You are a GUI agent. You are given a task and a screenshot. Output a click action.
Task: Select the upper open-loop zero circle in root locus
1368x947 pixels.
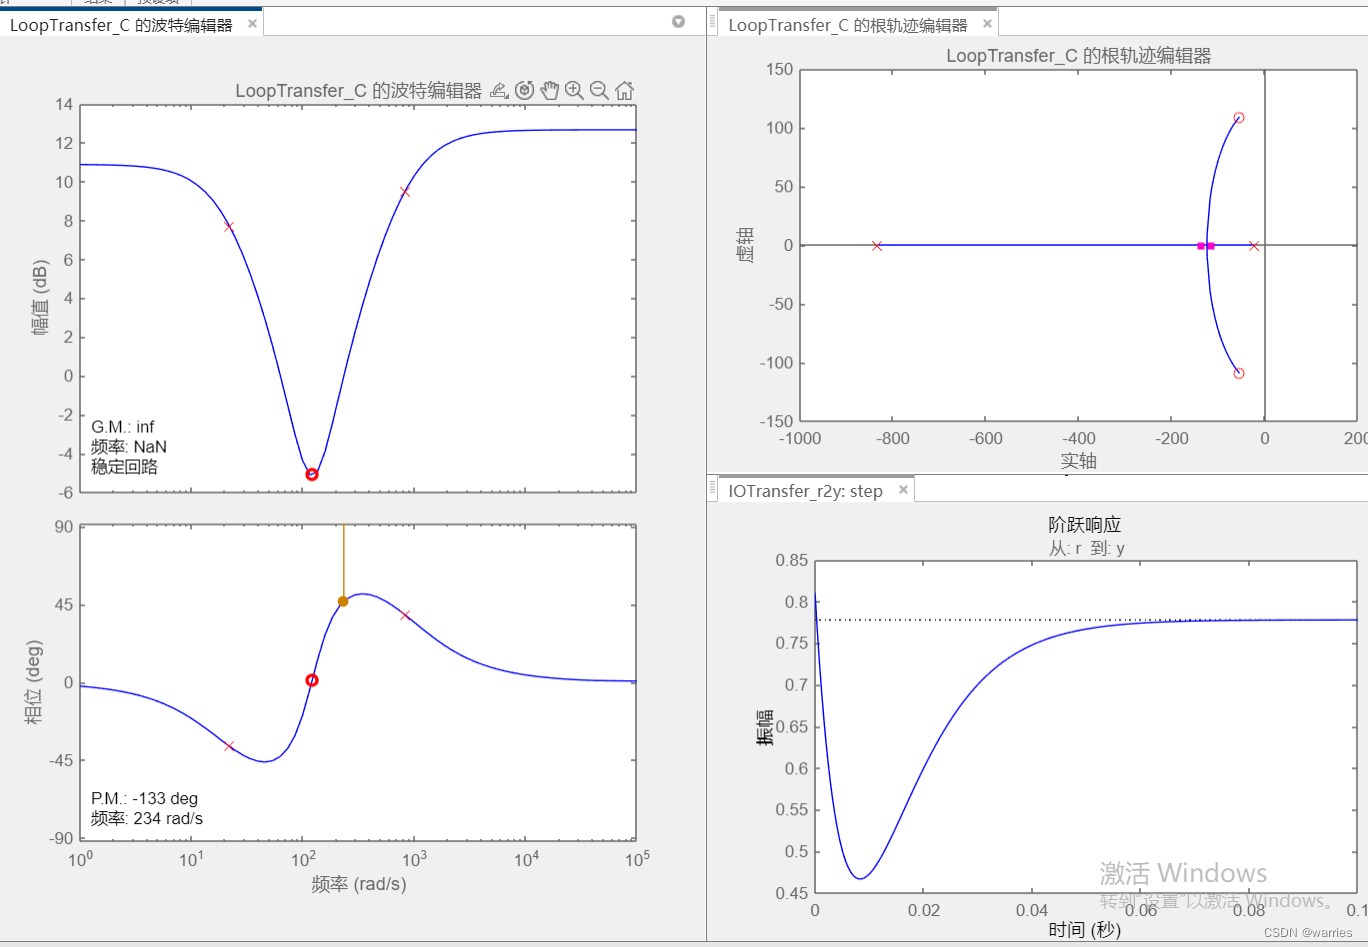point(1239,118)
